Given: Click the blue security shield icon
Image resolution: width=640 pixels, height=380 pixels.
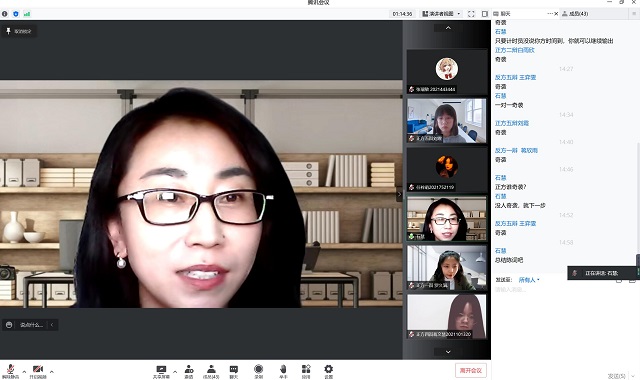Looking at the screenshot, I should point(16,14).
